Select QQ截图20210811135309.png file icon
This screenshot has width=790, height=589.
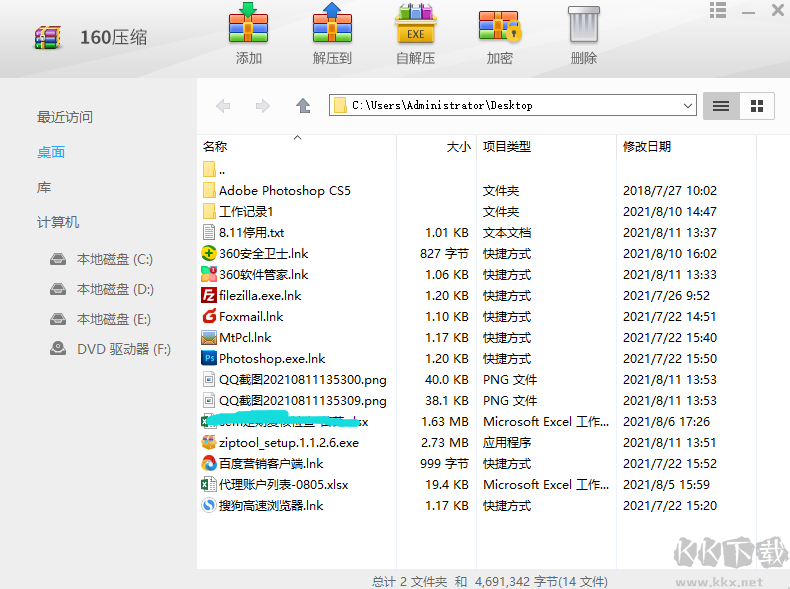click(209, 401)
